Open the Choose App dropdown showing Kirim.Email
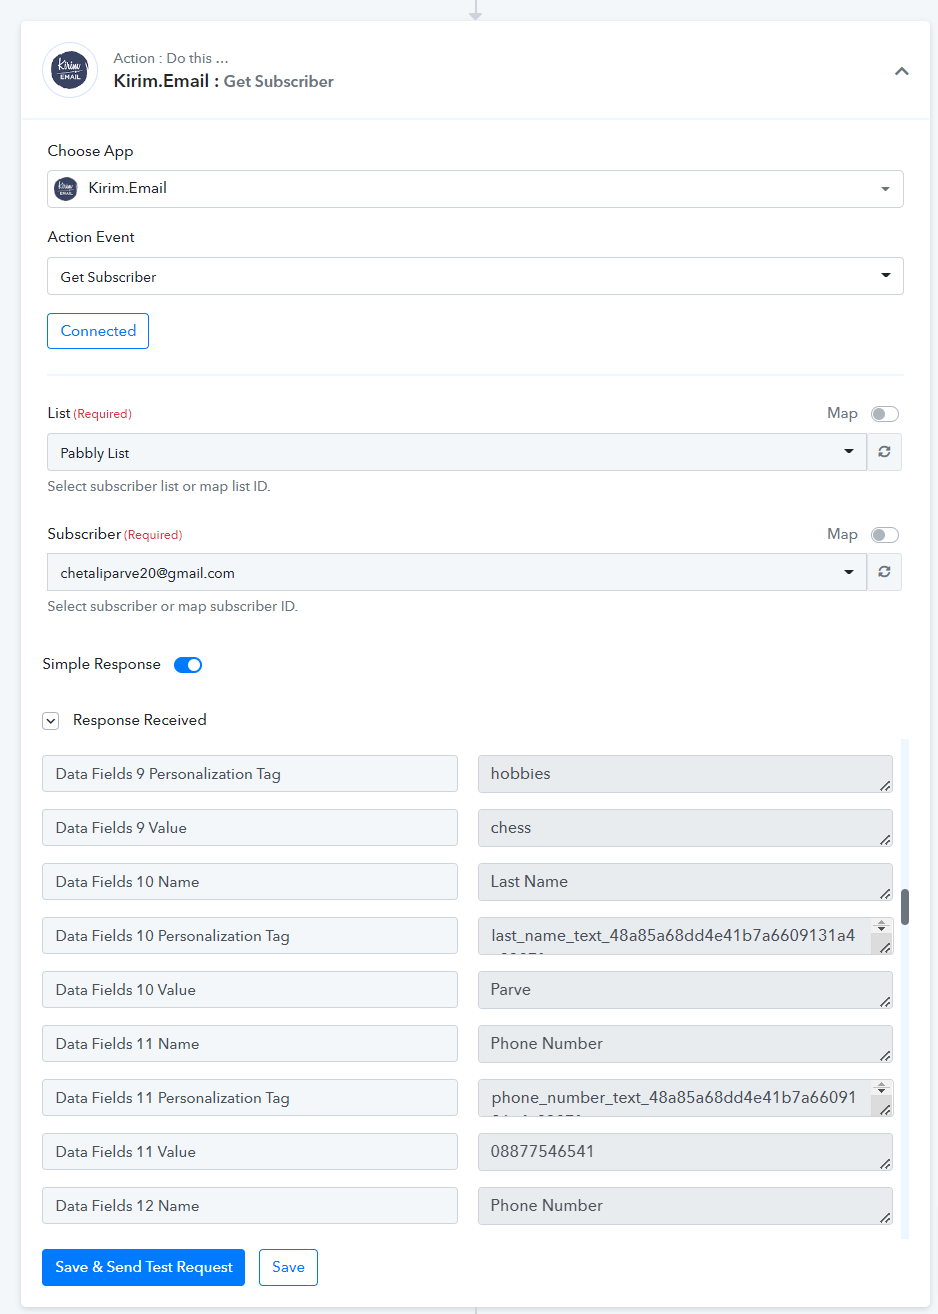The image size is (938, 1314). click(x=475, y=189)
